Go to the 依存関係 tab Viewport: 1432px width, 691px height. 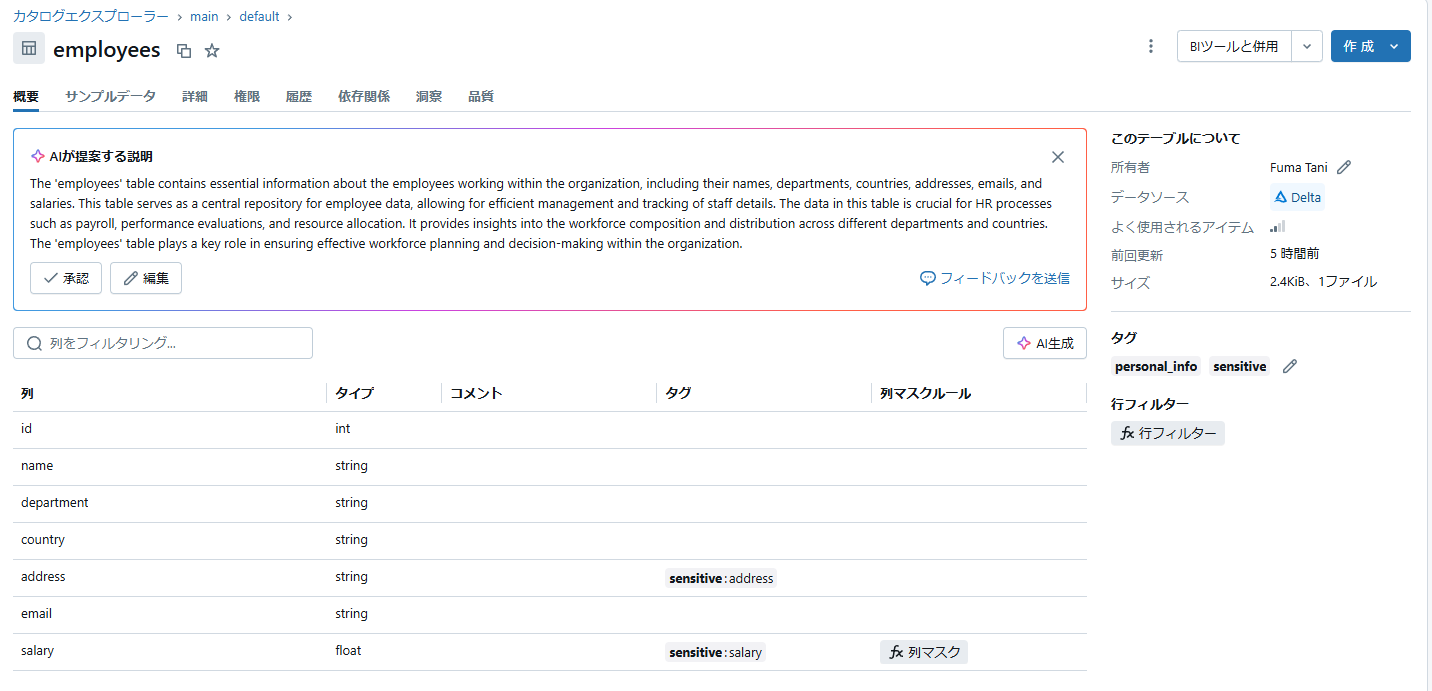click(364, 97)
